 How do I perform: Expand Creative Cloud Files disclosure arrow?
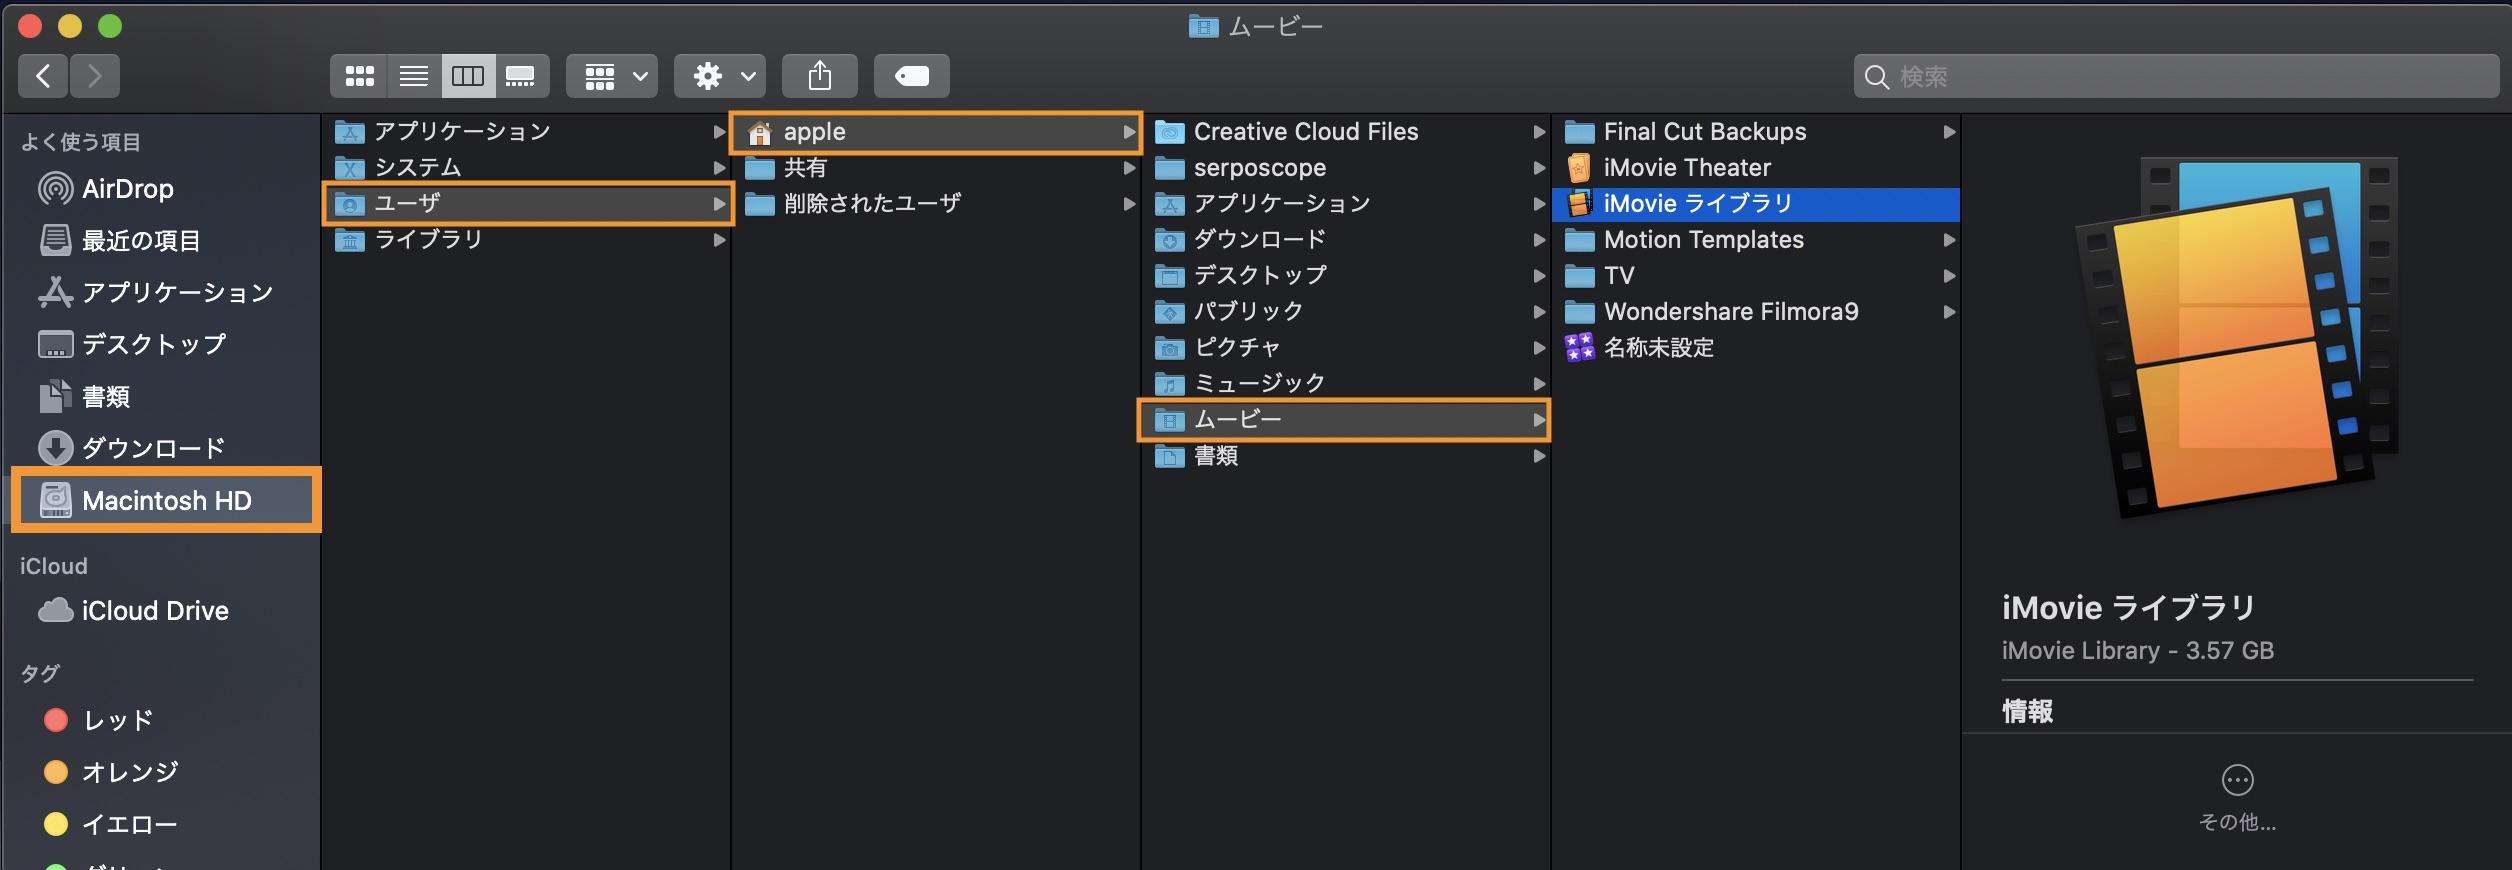[x=1539, y=132]
